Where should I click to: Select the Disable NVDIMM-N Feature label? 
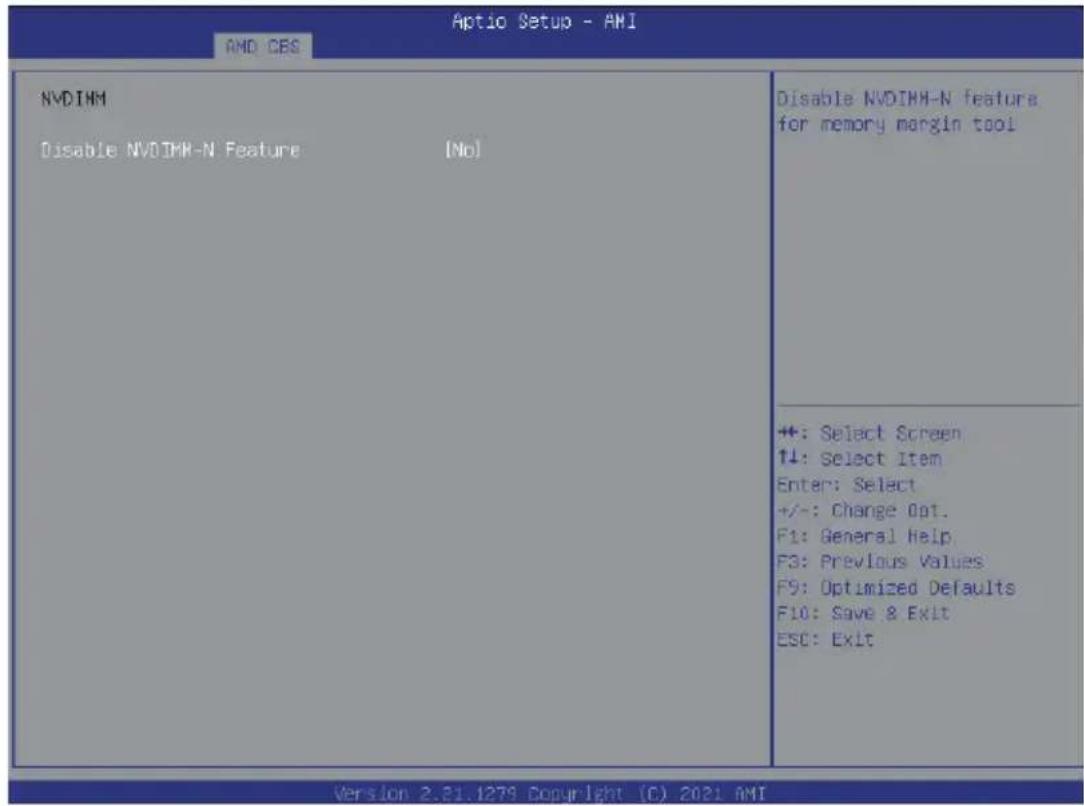(170, 150)
